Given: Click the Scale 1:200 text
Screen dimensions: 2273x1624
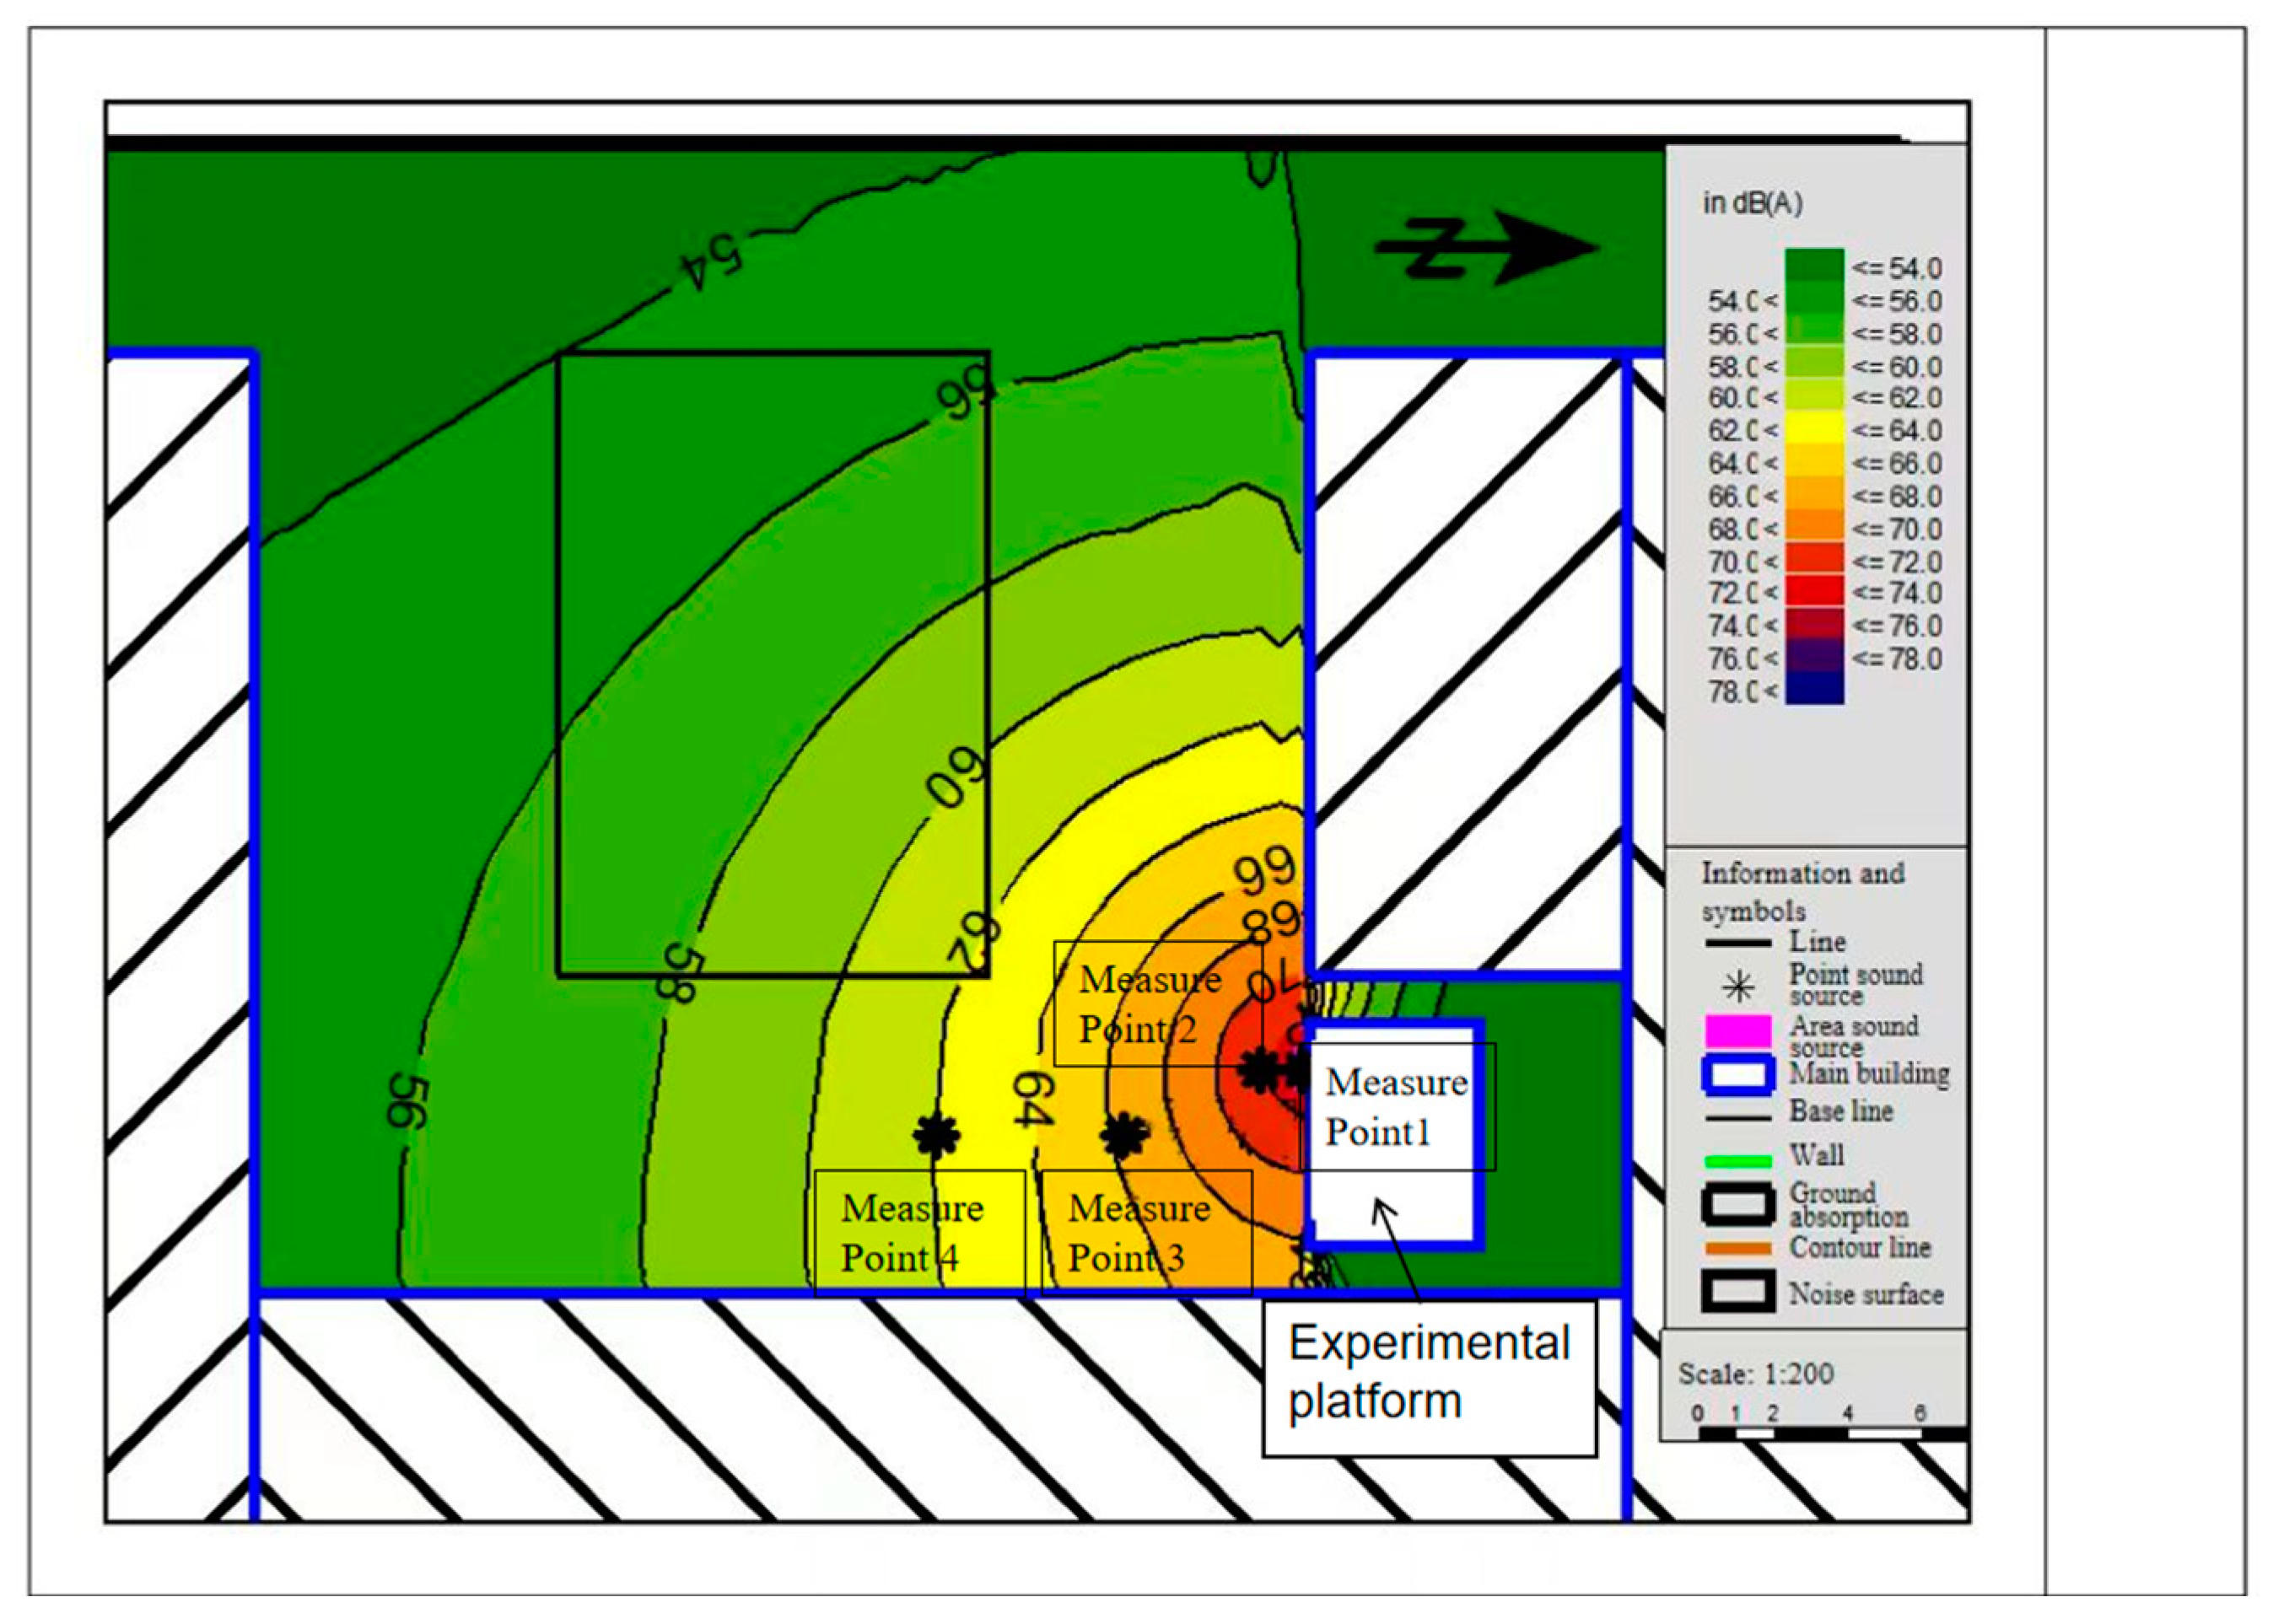Looking at the screenshot, I should (1755, 1373).
